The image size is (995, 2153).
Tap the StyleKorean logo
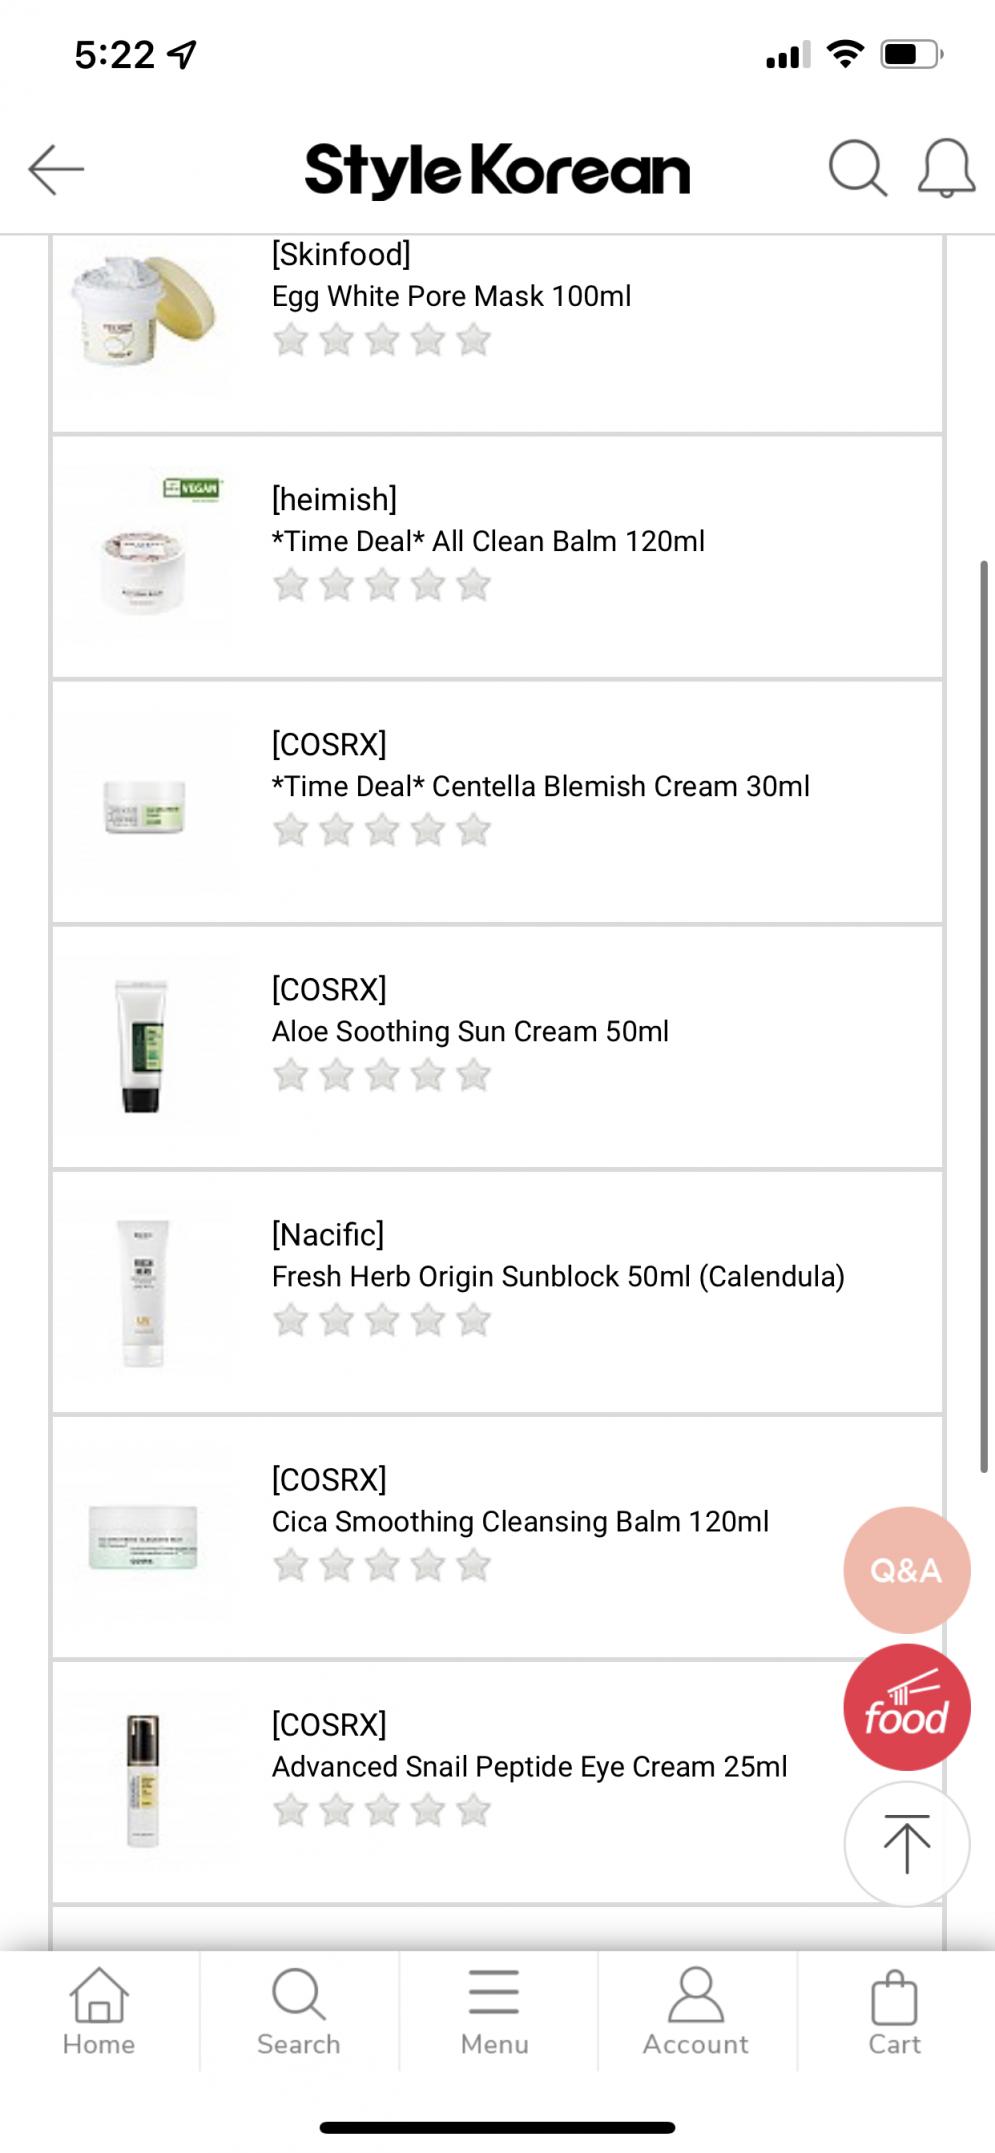497,170
